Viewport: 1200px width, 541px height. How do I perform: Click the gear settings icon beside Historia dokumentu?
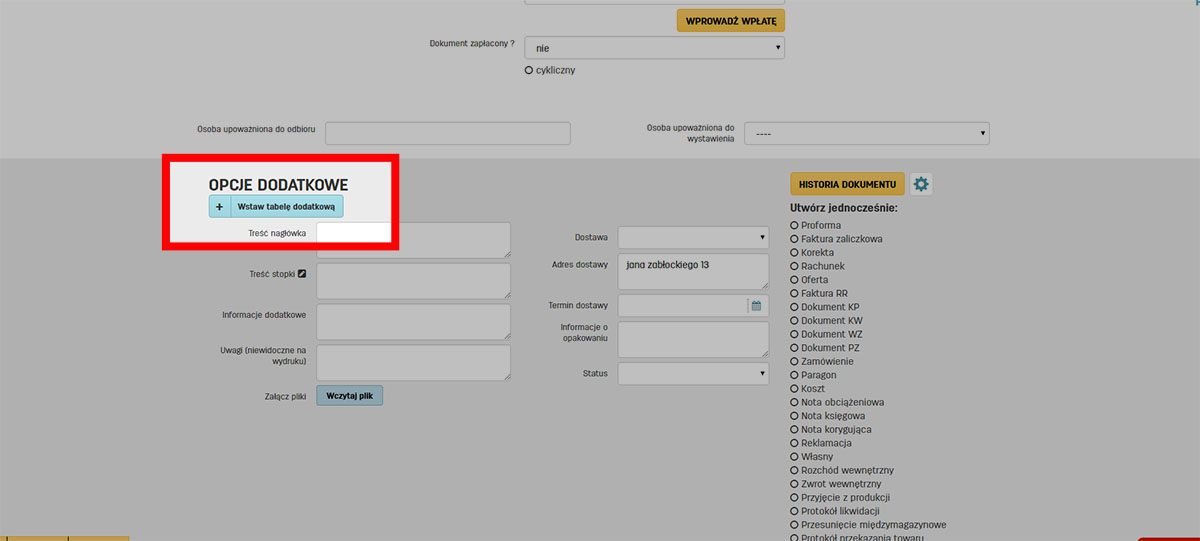(x=921, y=184)
